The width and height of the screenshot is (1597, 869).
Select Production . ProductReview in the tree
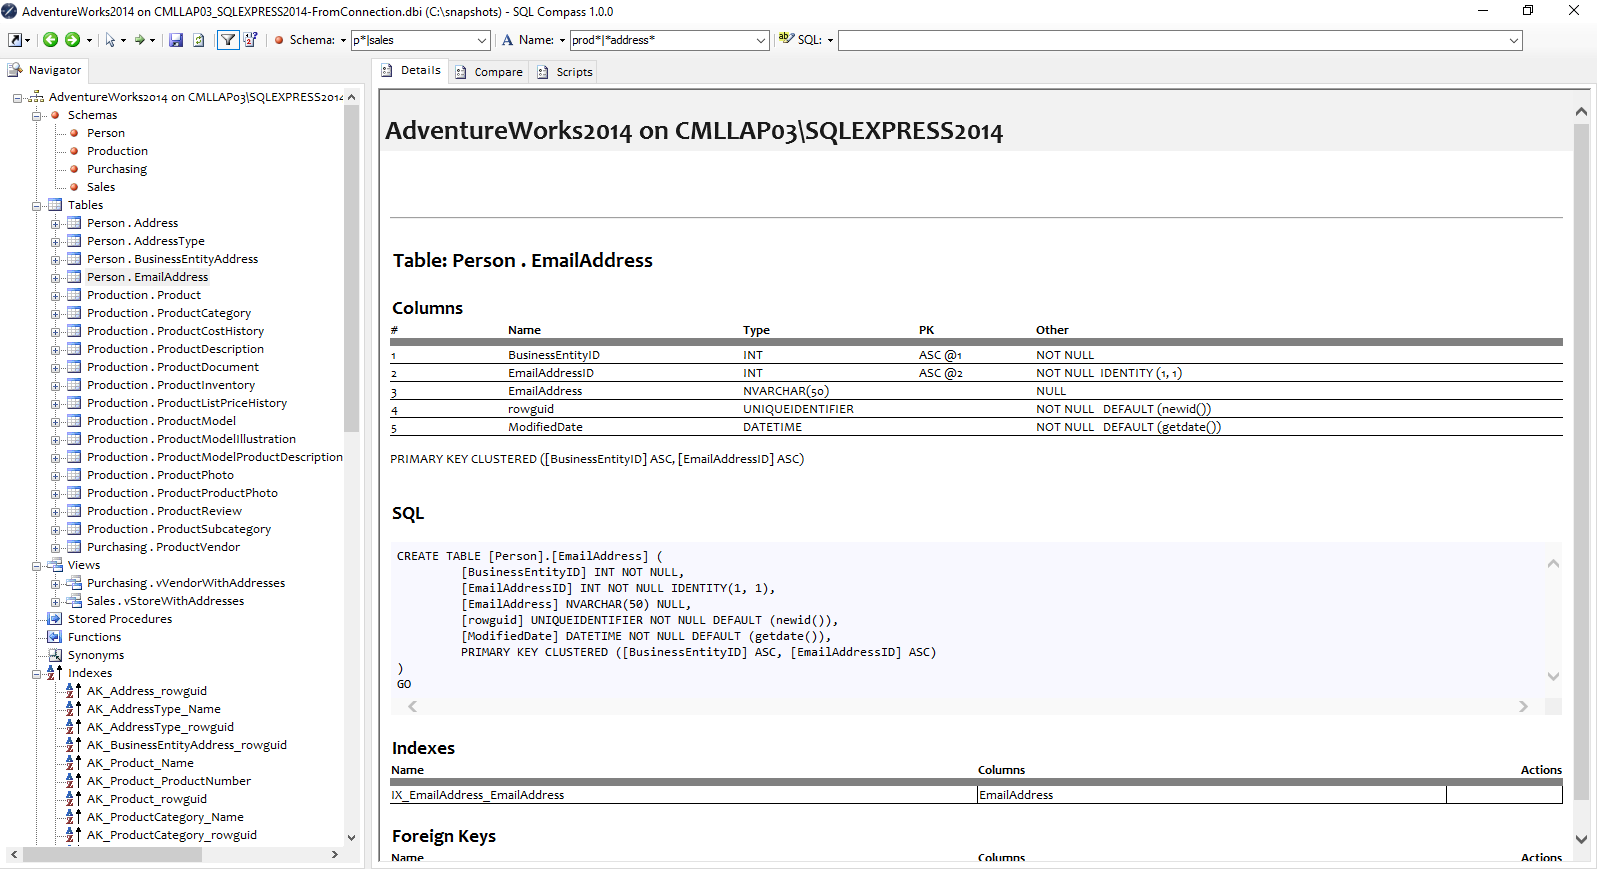click(x=164, y=511)
